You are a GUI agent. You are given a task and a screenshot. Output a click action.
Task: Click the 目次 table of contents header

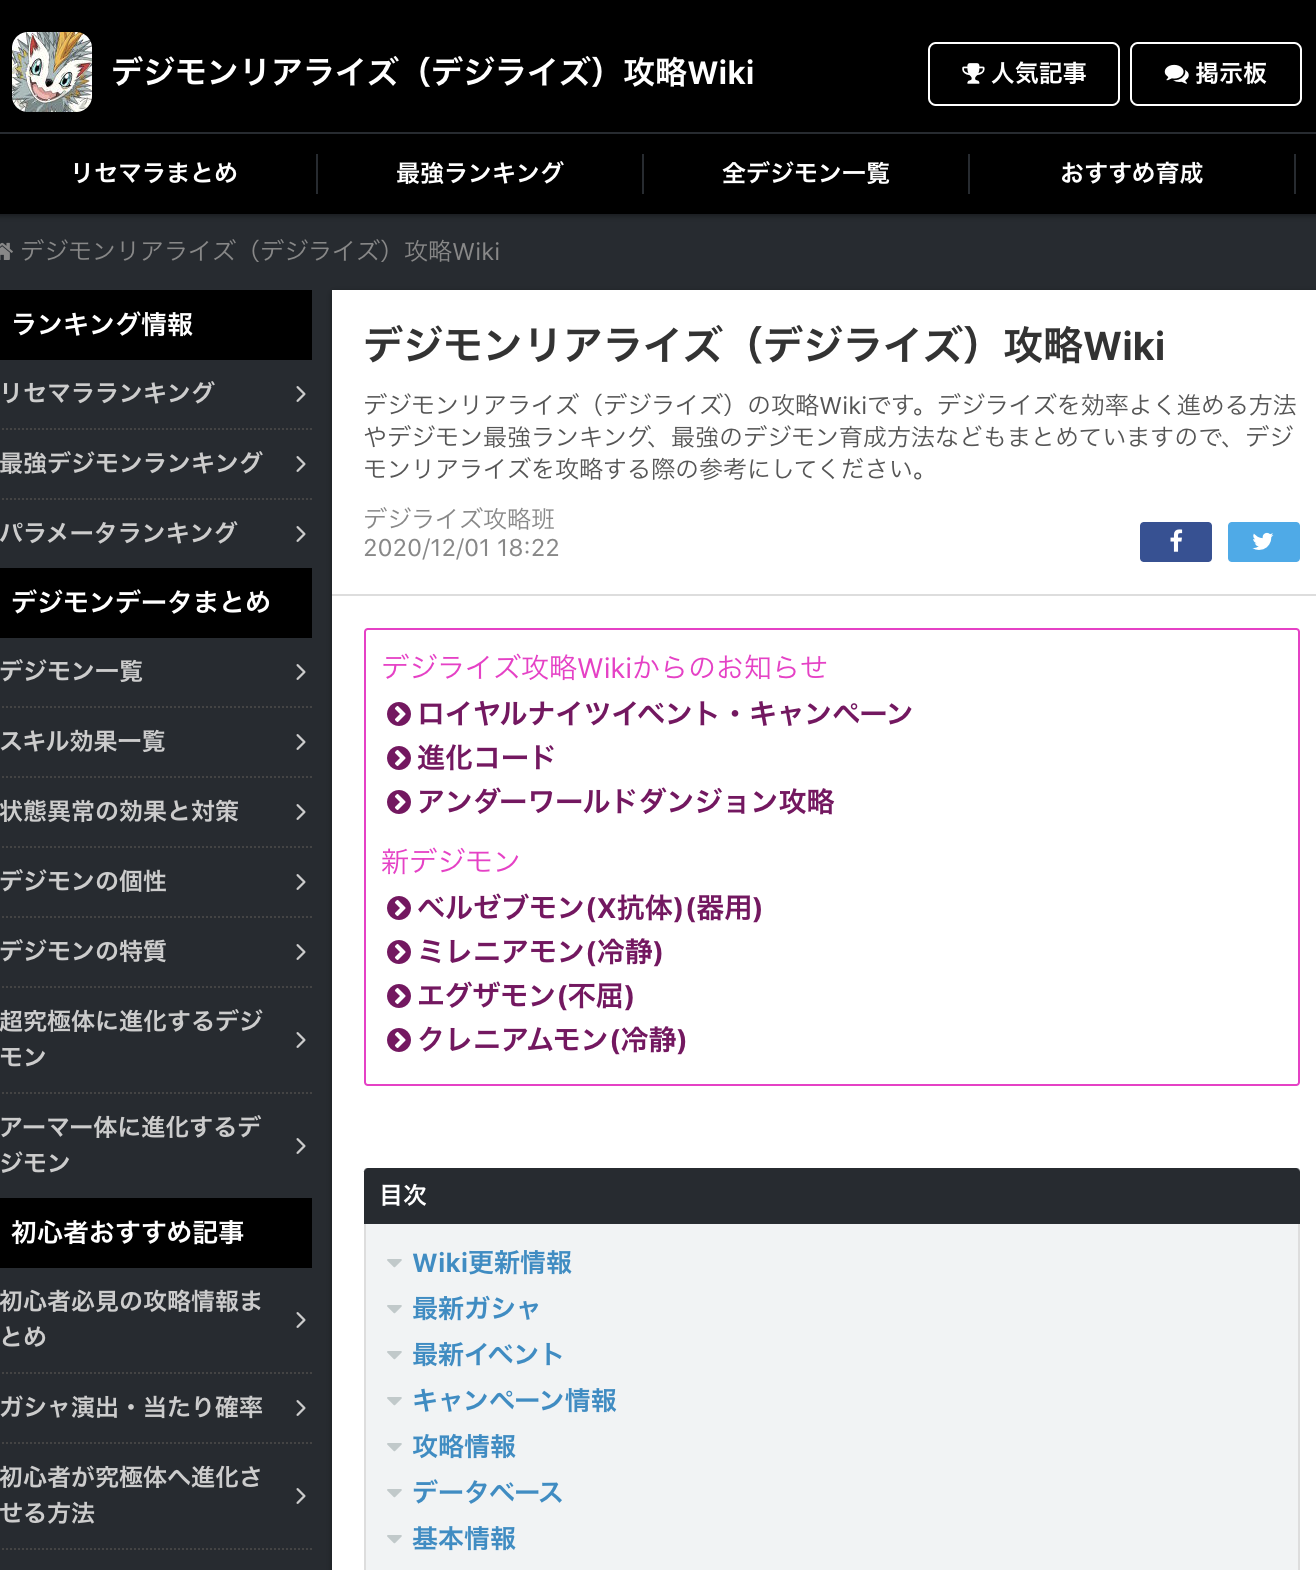[832, 1195]
